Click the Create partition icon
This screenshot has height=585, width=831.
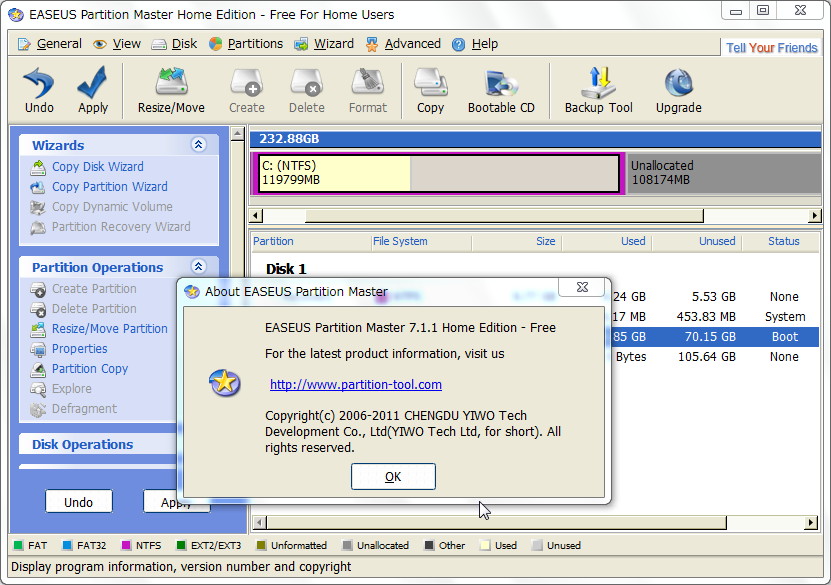pos(245,90)
